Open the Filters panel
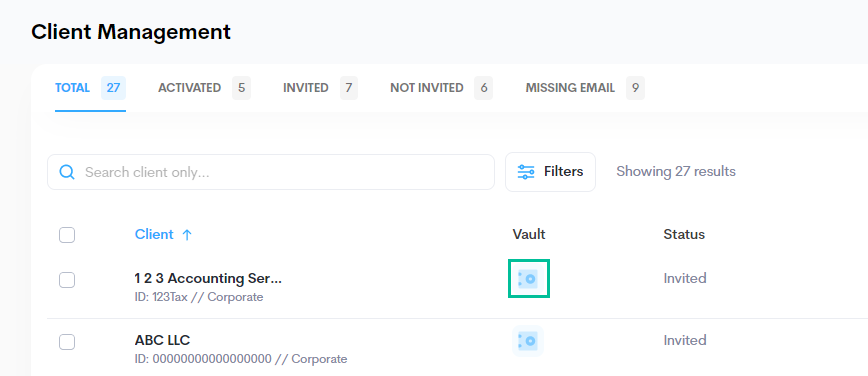Screen dimensions: 868x376 pyautogui.click(x=550, y=172)
